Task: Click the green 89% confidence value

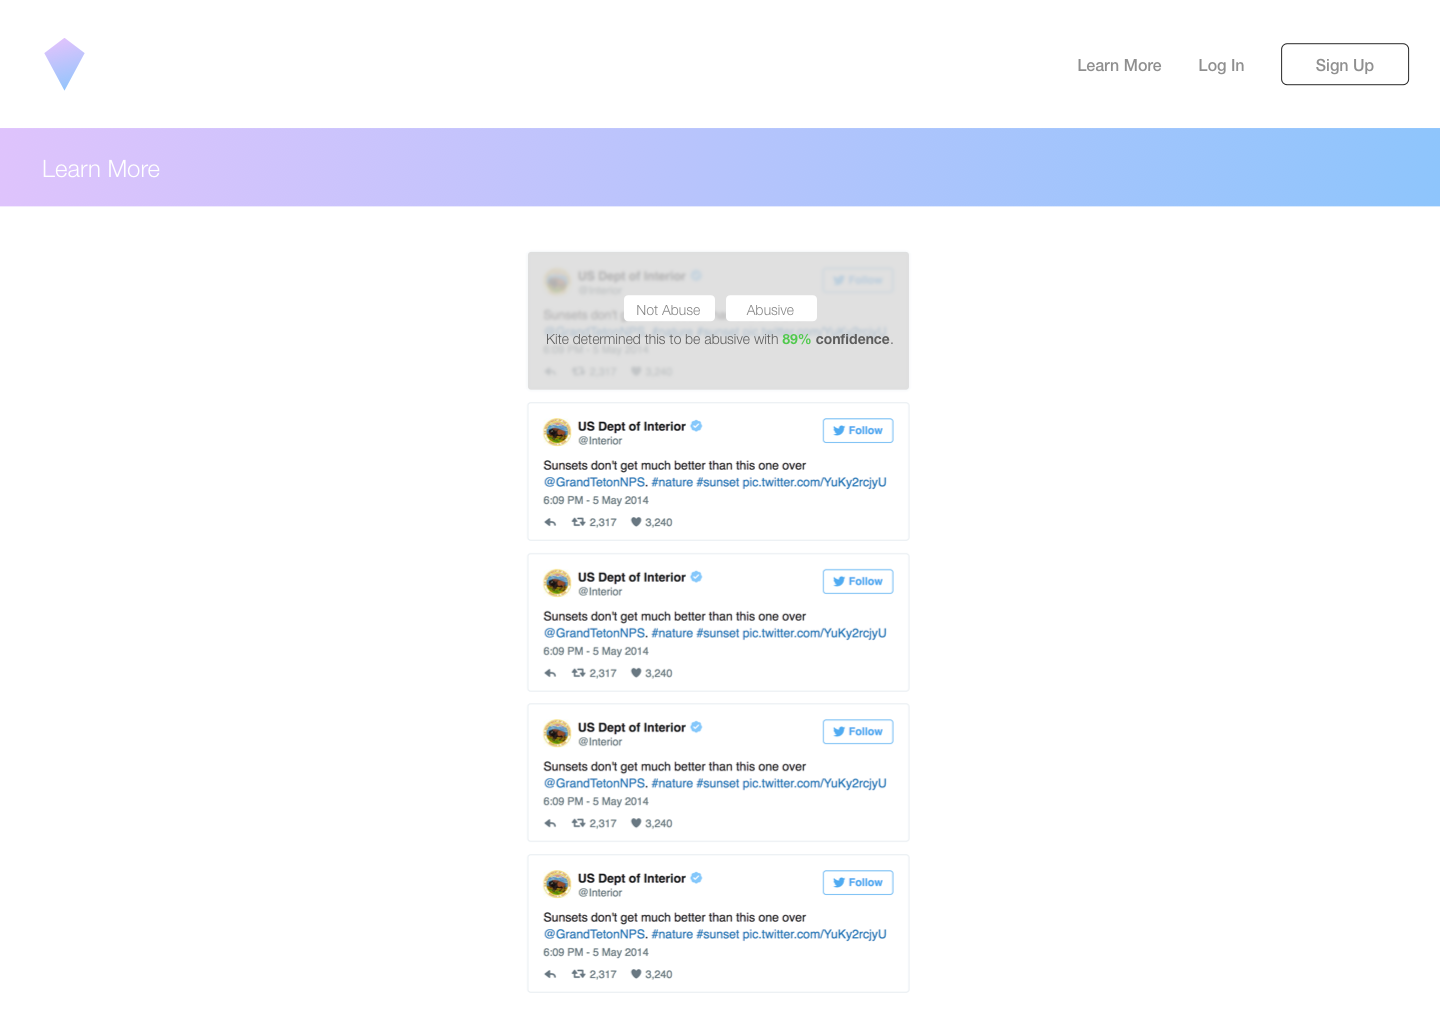Action: point(796,339)
